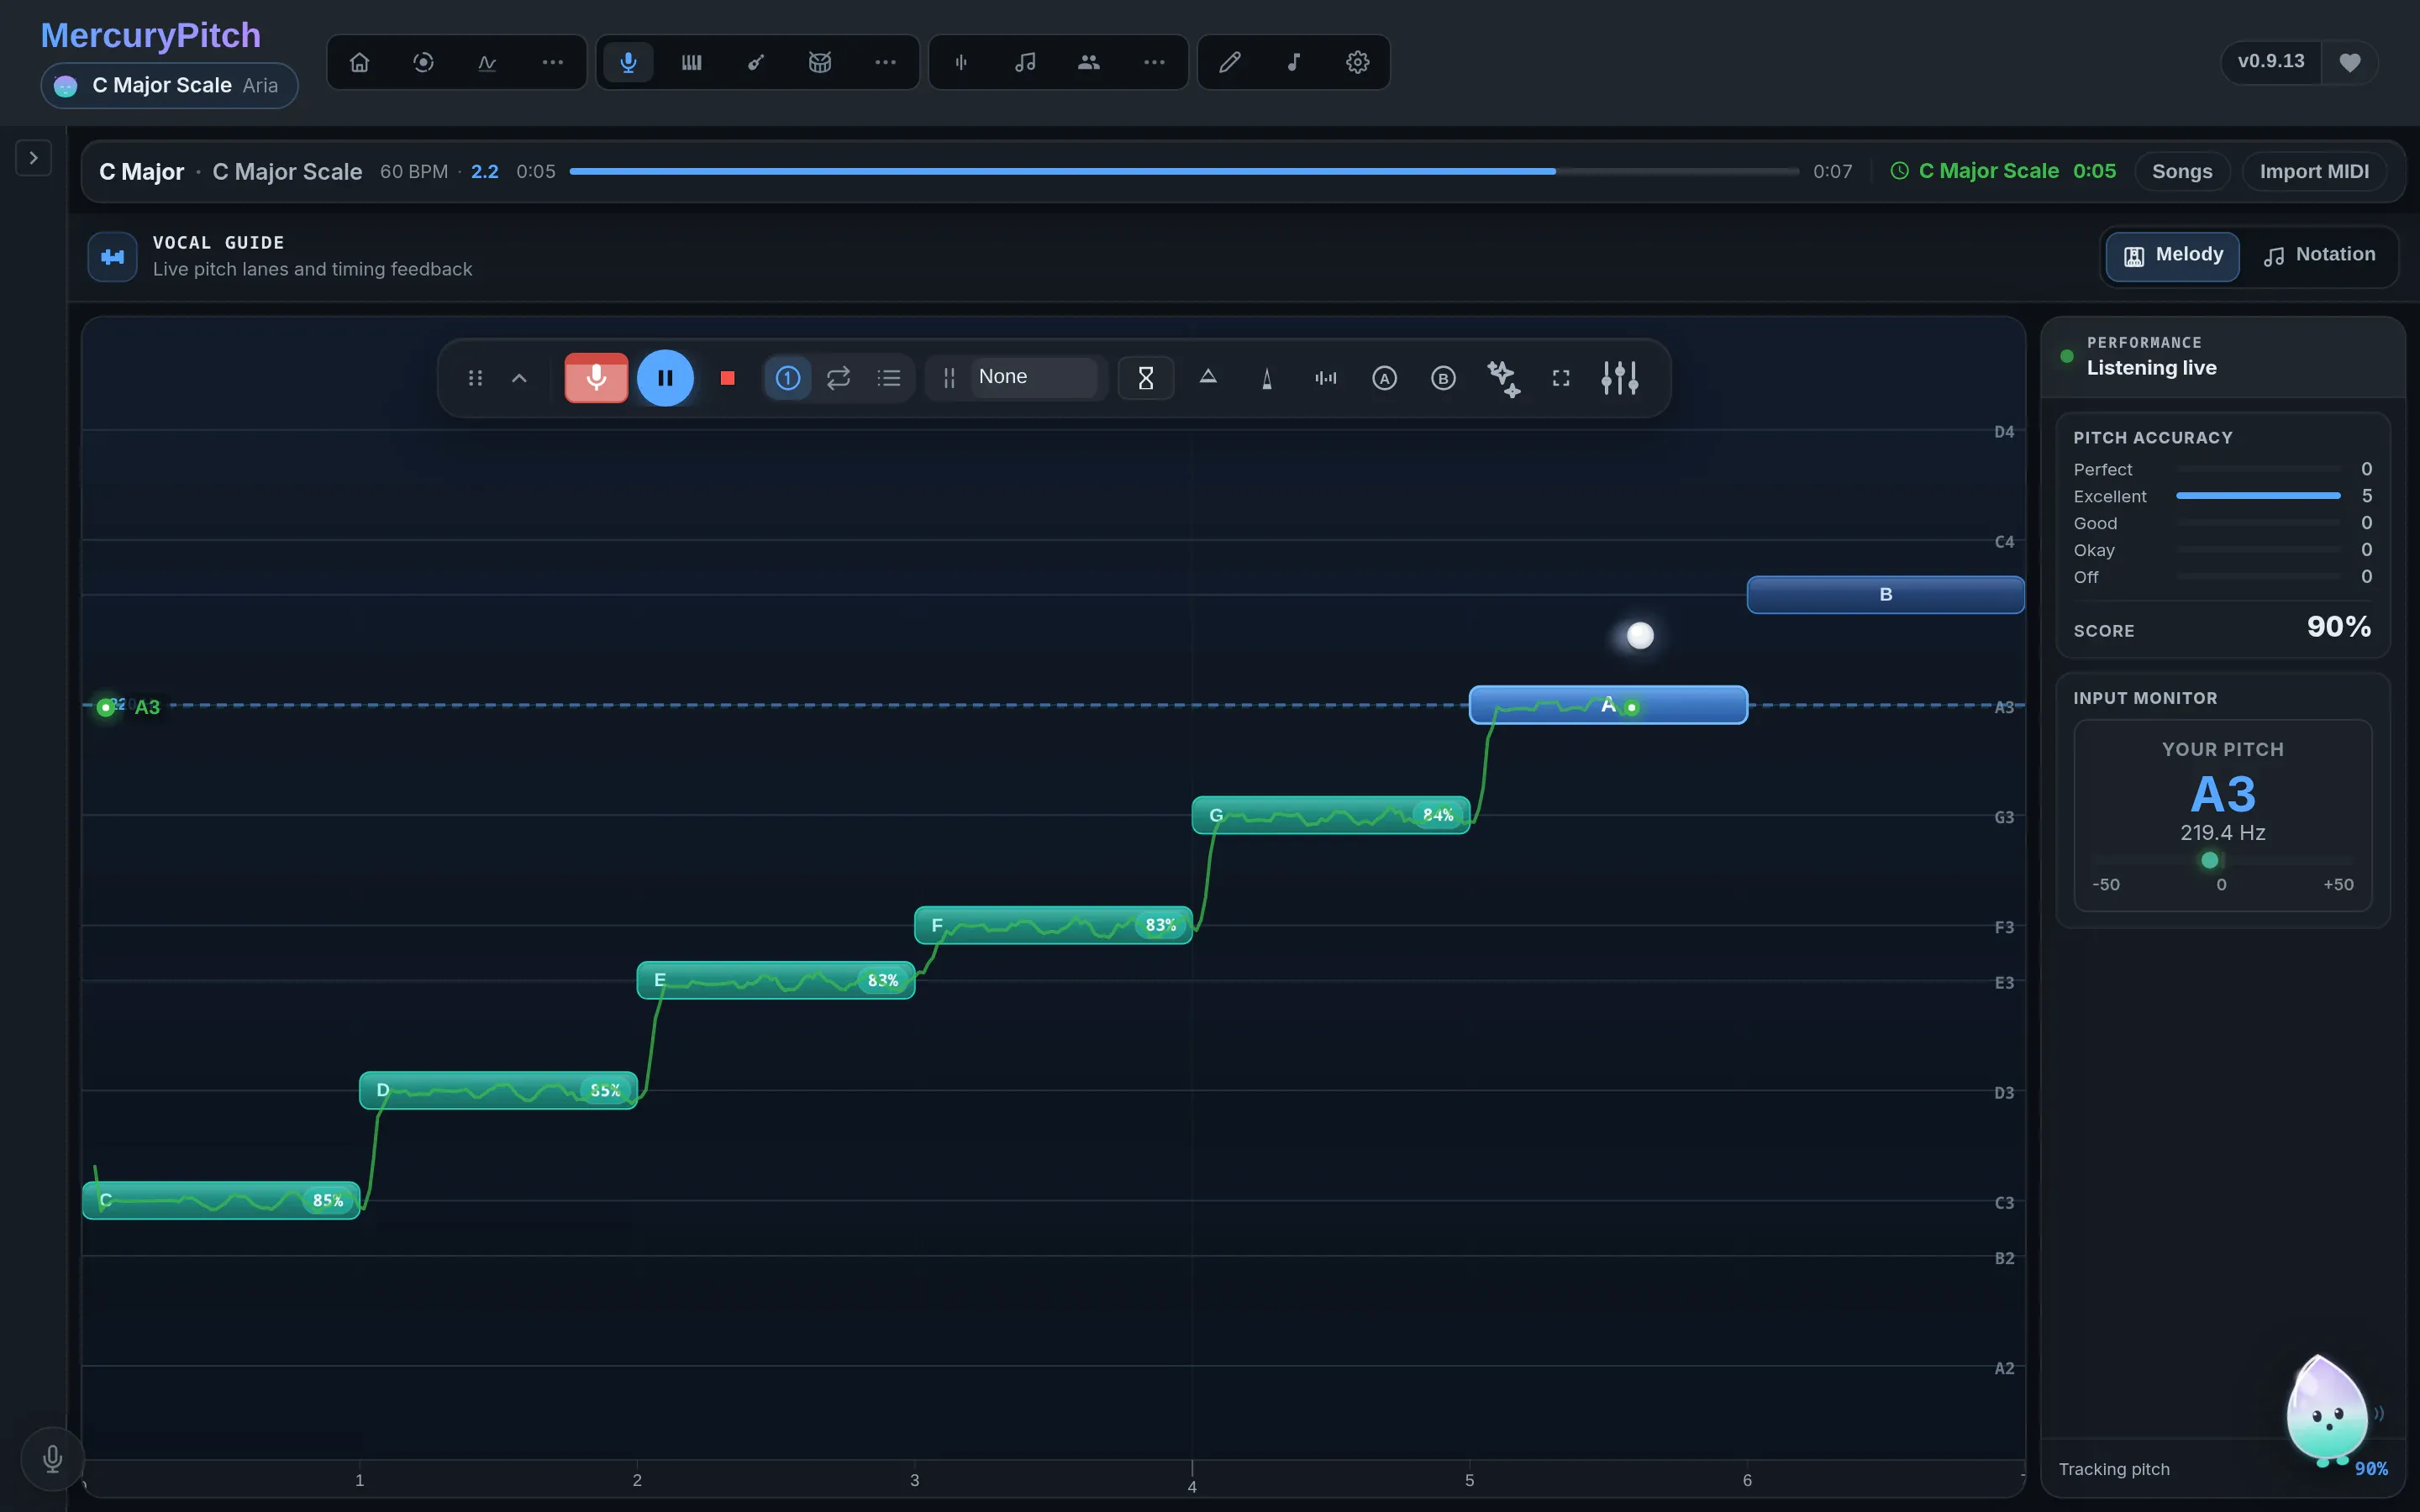Open the people group icon in top toolbar
The image size is (2420, 1512).
click(x=1089, y=62)
